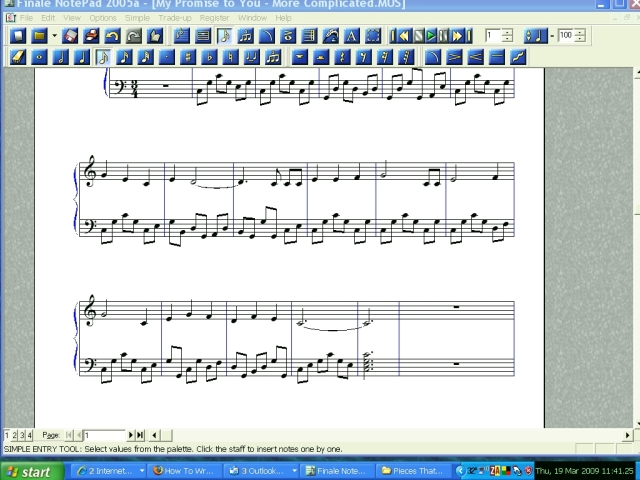Select the Eraser tool in the palette

pos(17,57)
